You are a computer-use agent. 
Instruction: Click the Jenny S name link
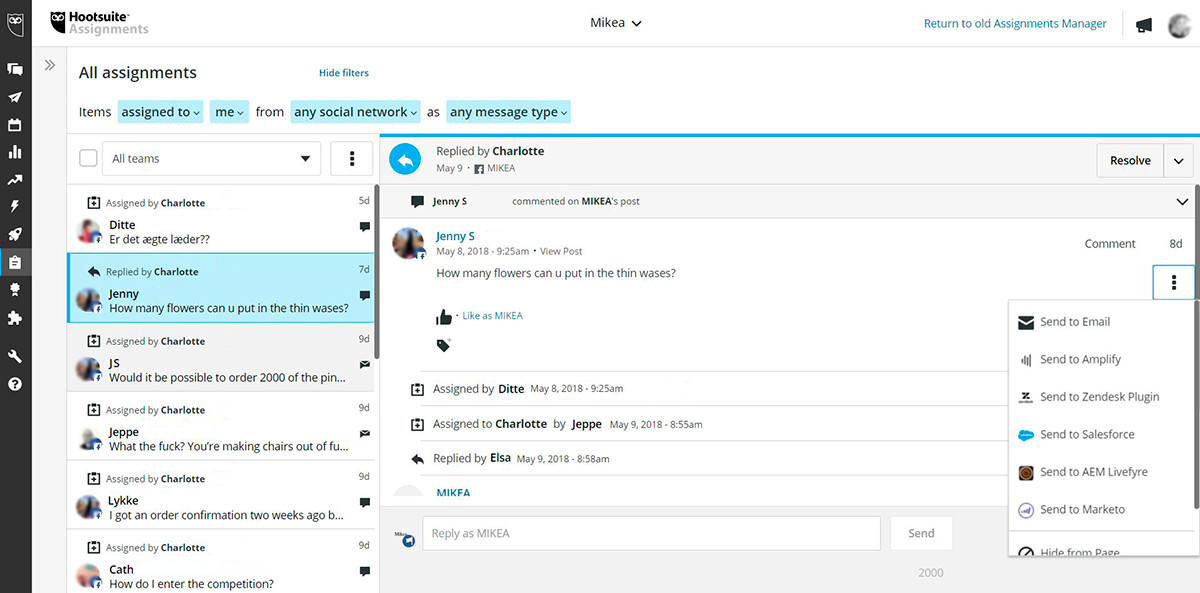(x=456, y=236)
